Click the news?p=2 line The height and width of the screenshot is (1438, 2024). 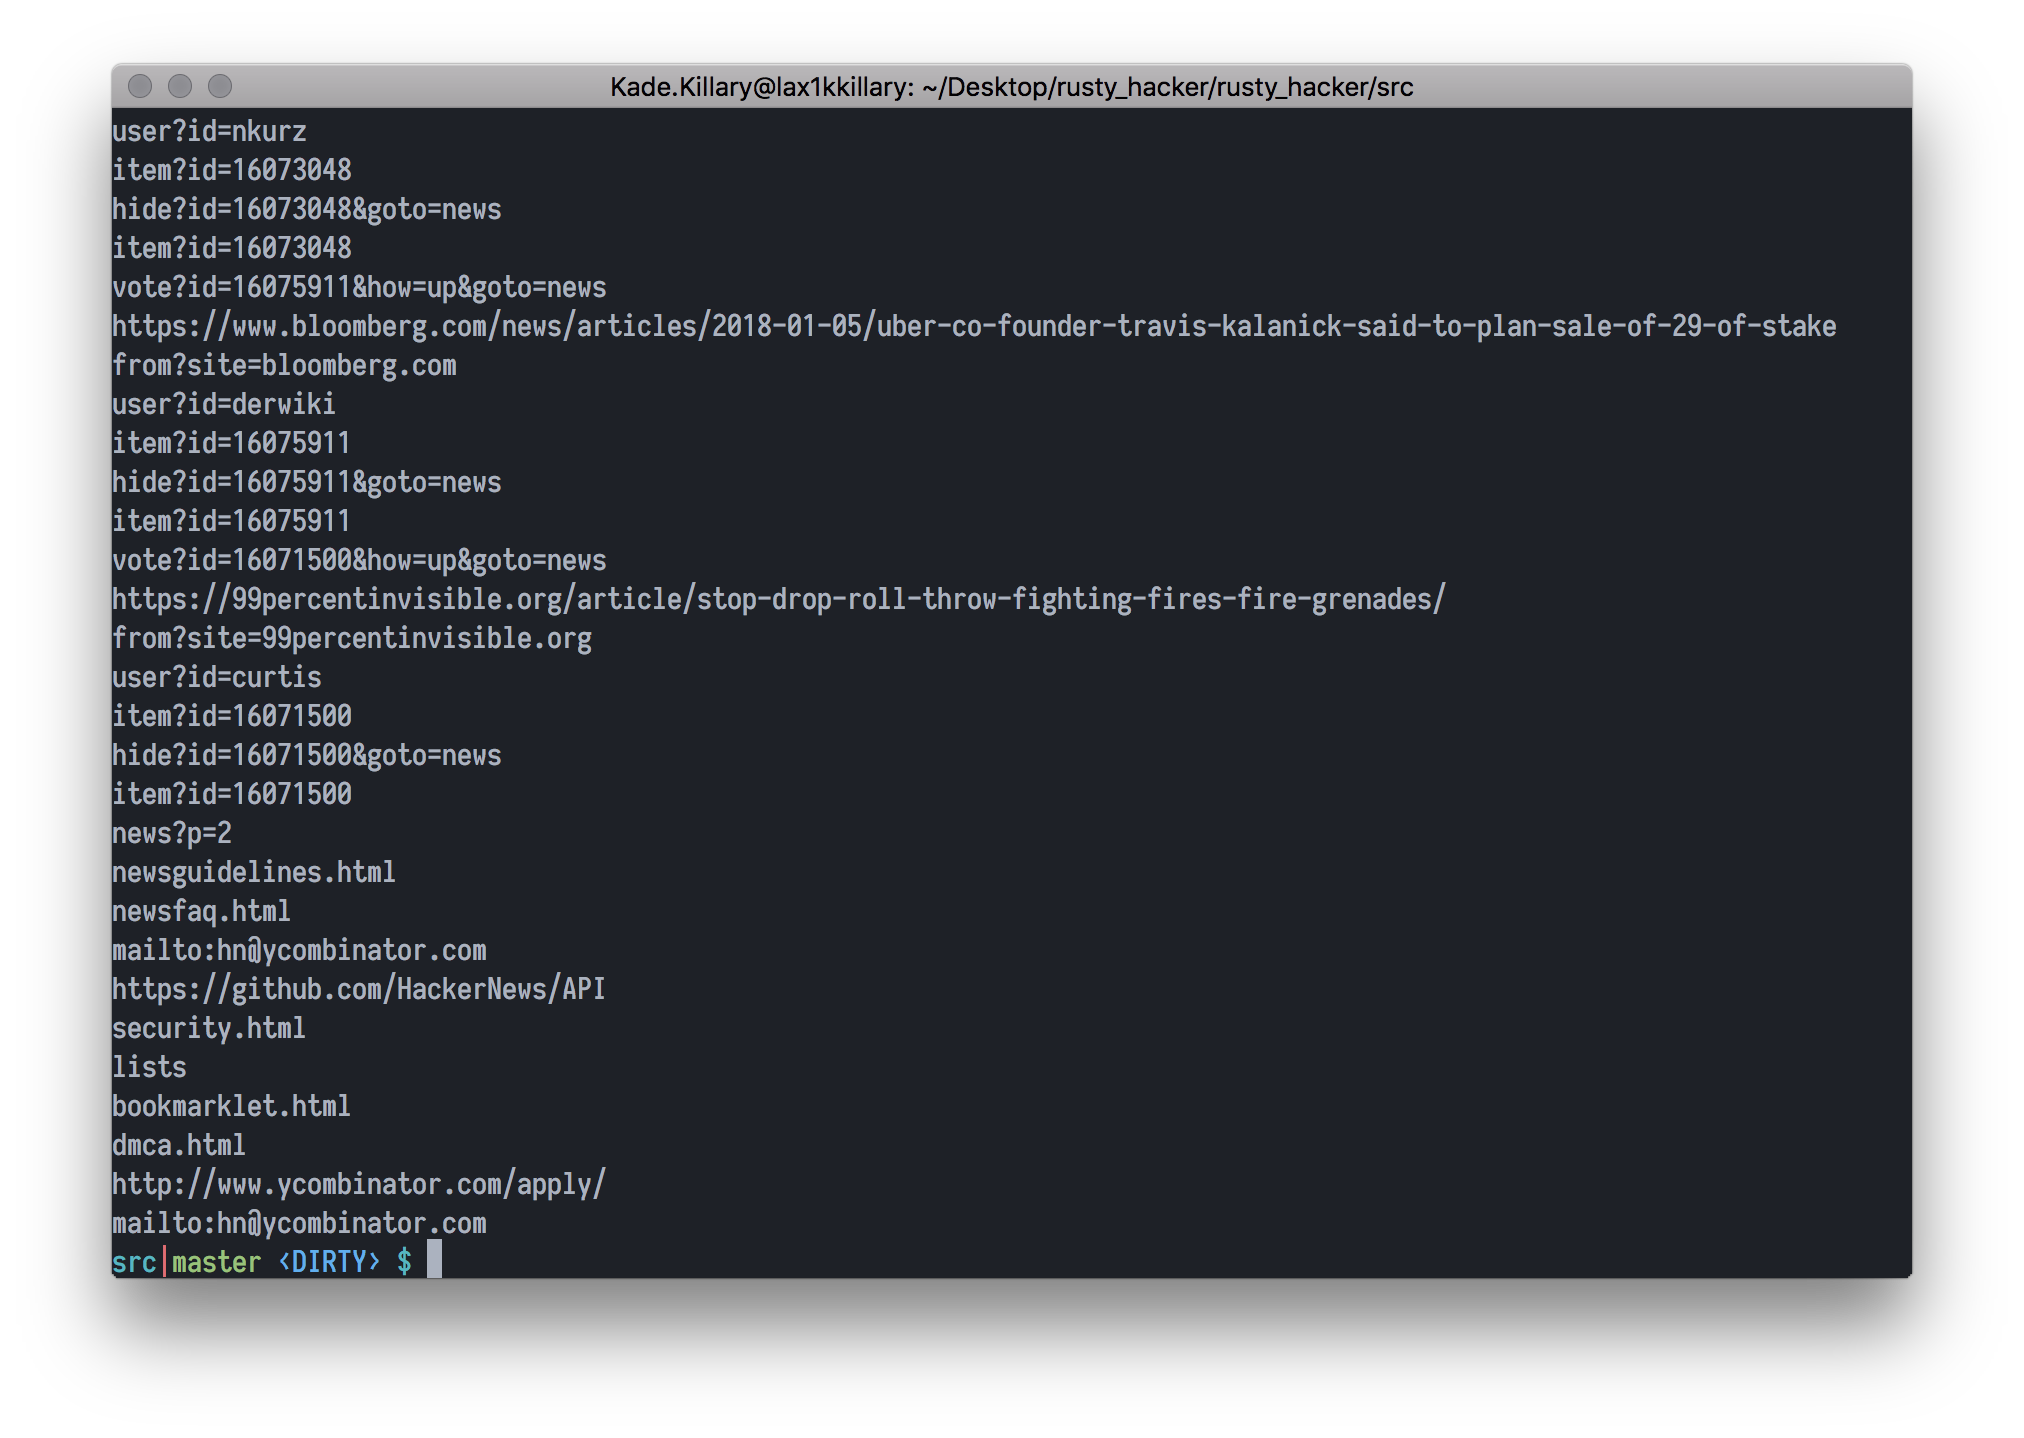pos(171,834)
